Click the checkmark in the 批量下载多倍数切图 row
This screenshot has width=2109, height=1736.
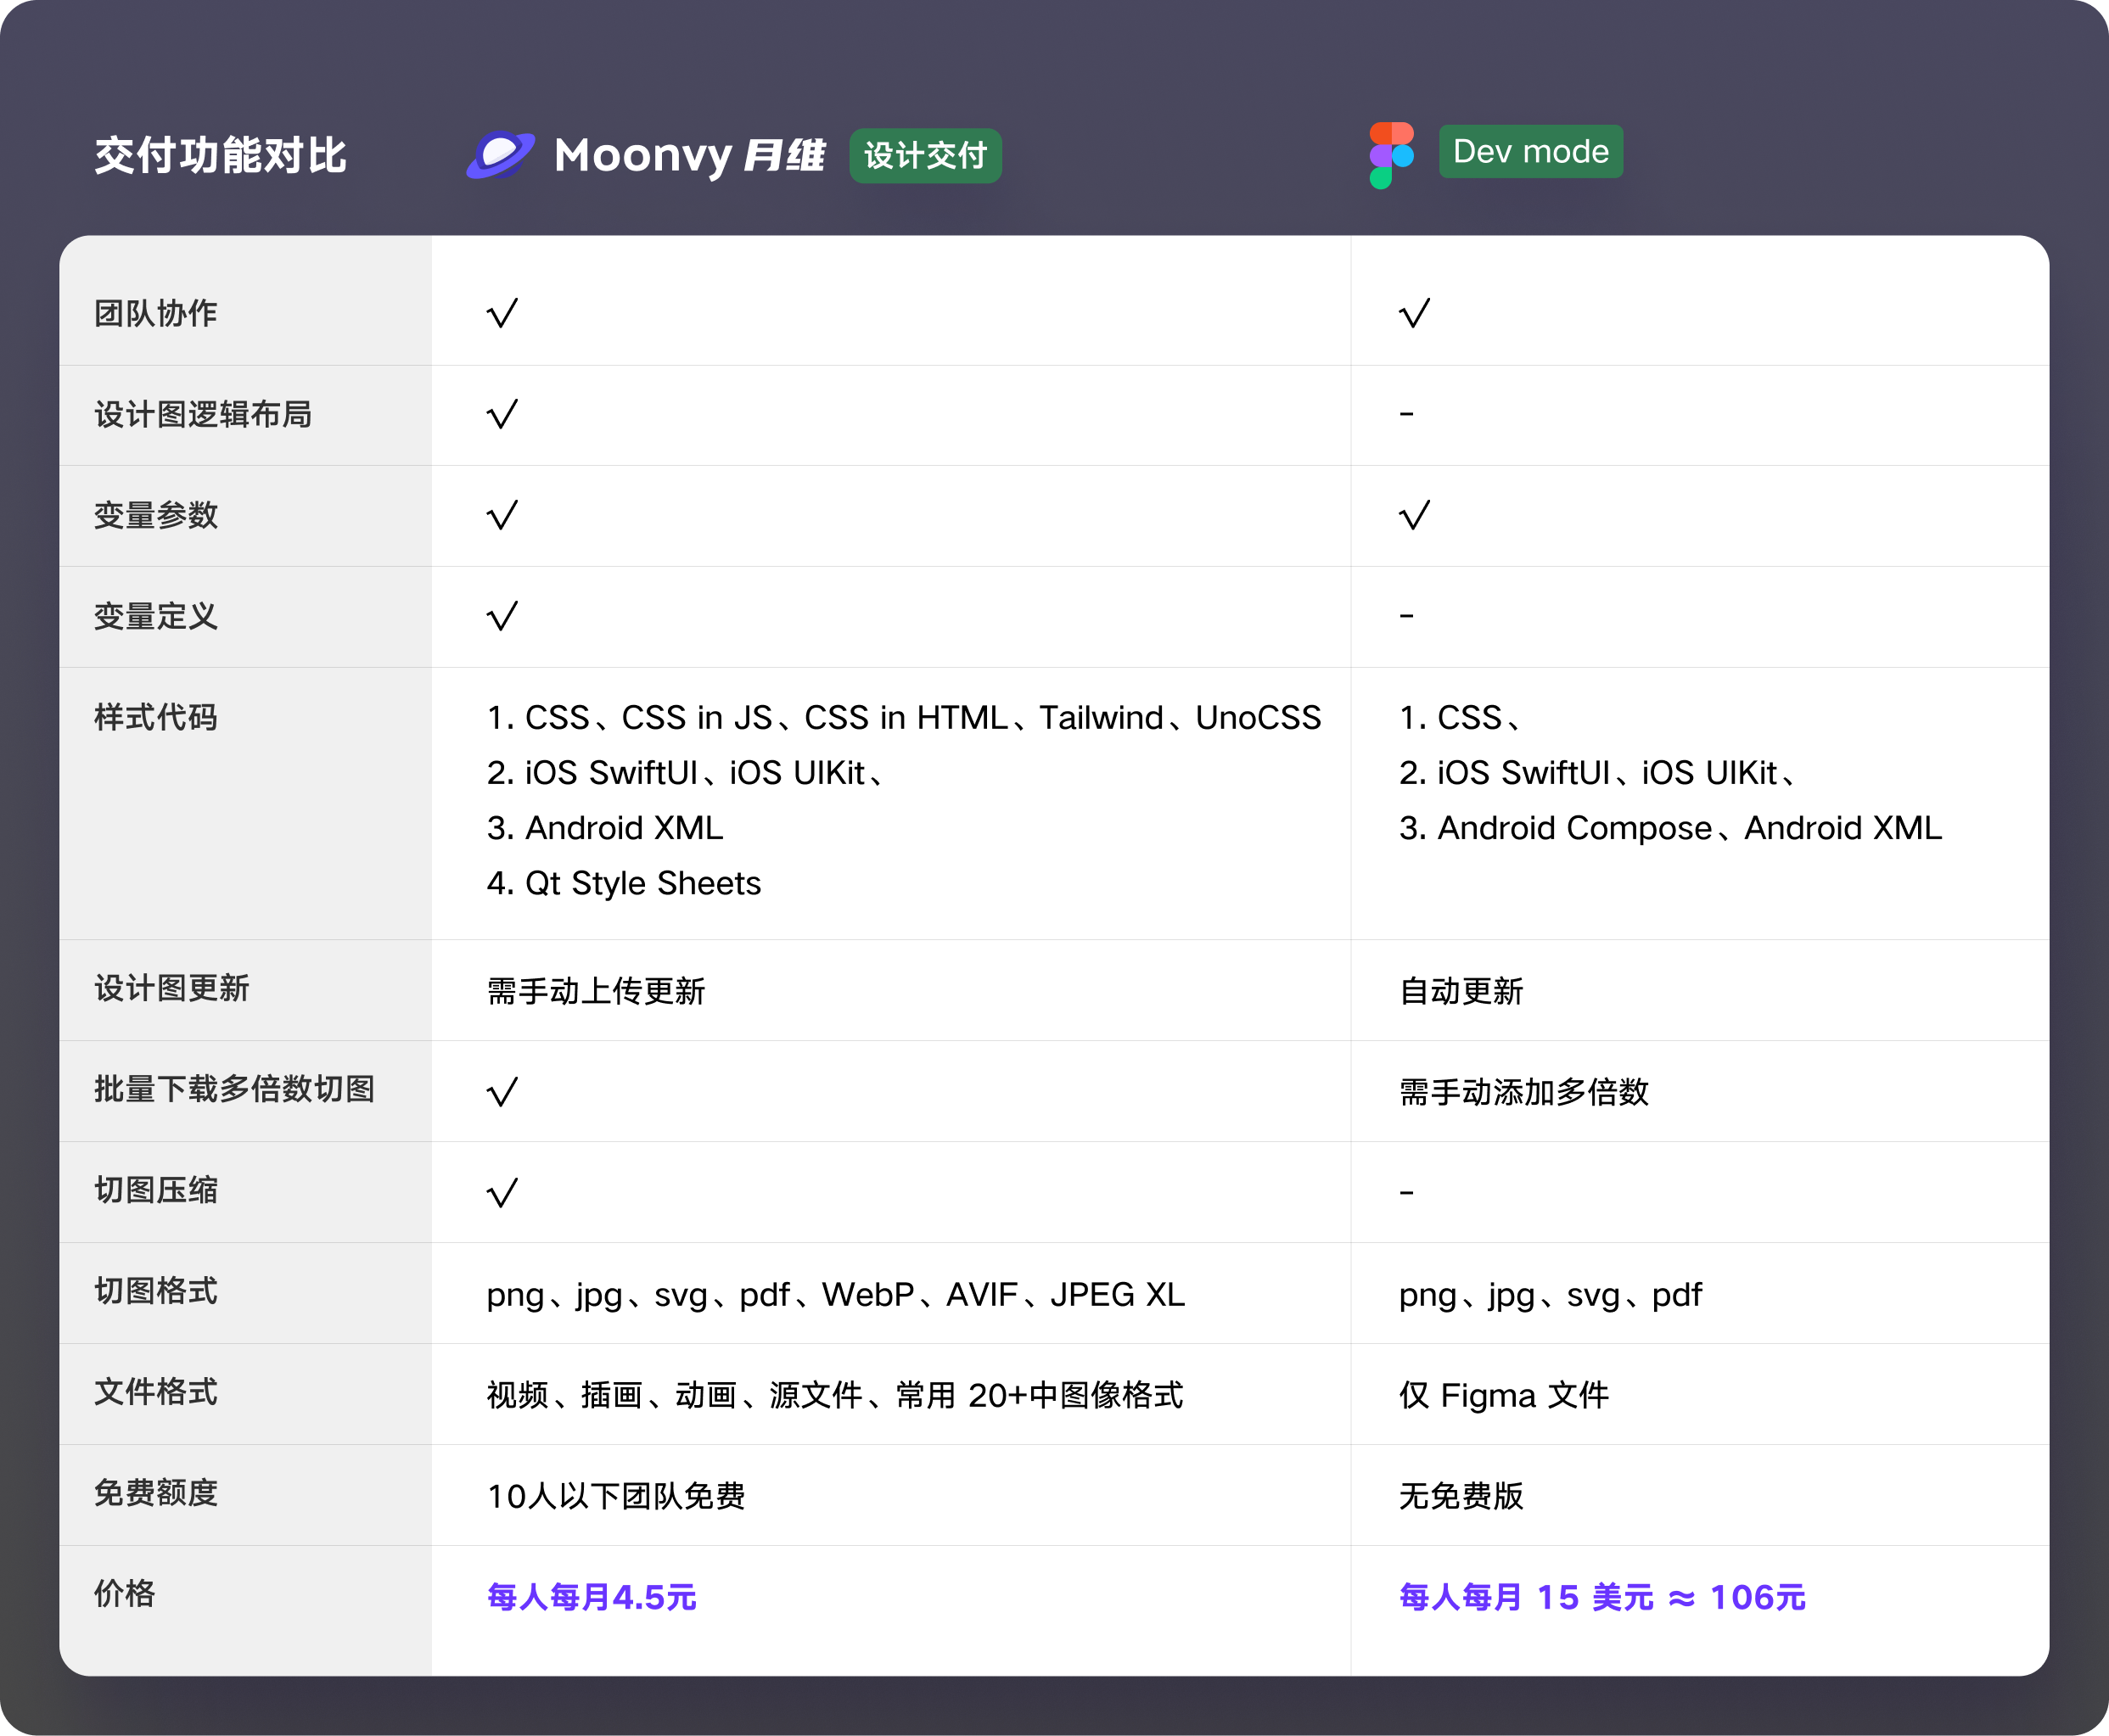coord(502,1091)
